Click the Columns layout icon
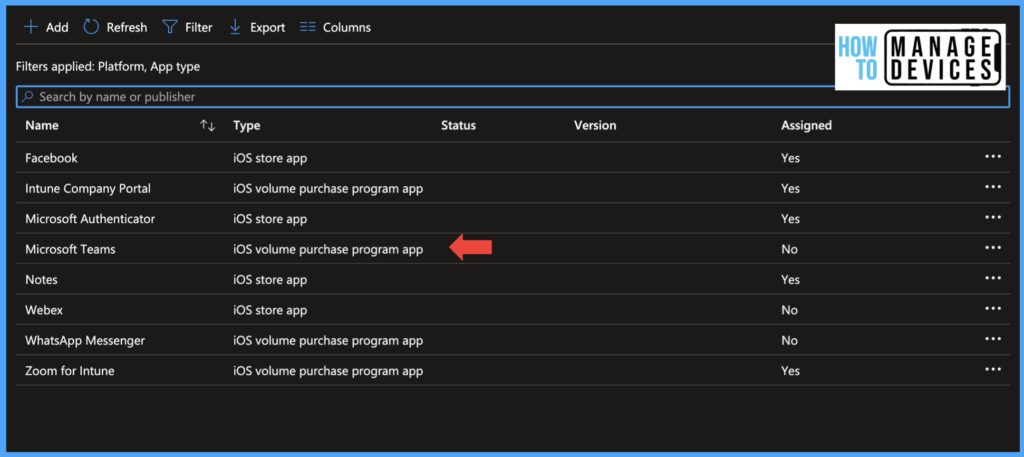Screen dimensions: 1024x457 pyautogui.click(x=308, y=27)
